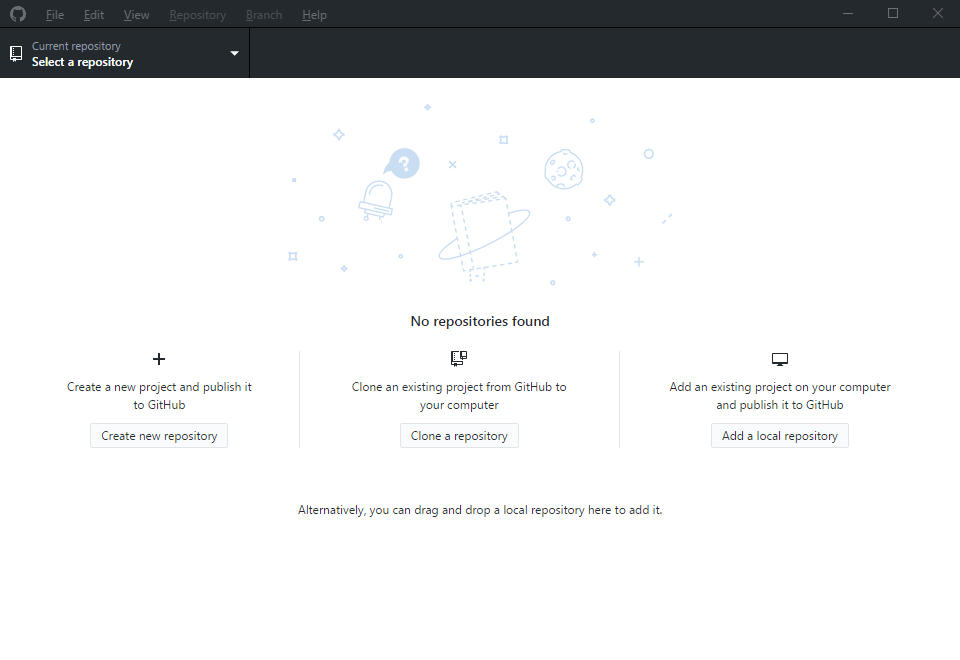Click the 'Clone an existing project from GitHub' text

point(459,396)
